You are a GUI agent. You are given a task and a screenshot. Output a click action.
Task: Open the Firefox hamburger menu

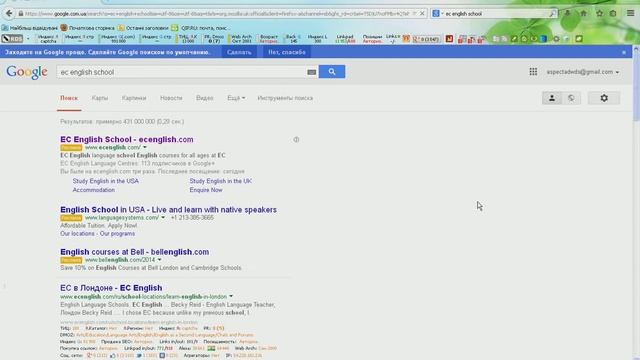click(x=631, y=13)
